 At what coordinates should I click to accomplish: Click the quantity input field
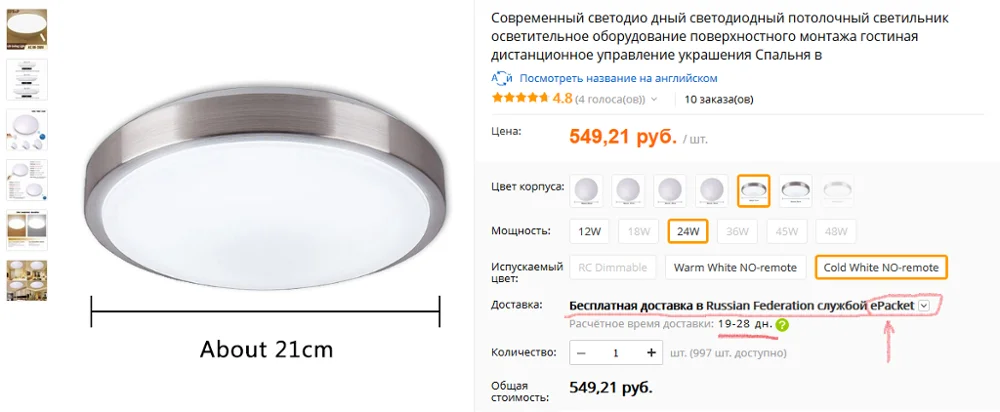click(x=616, y=353)
